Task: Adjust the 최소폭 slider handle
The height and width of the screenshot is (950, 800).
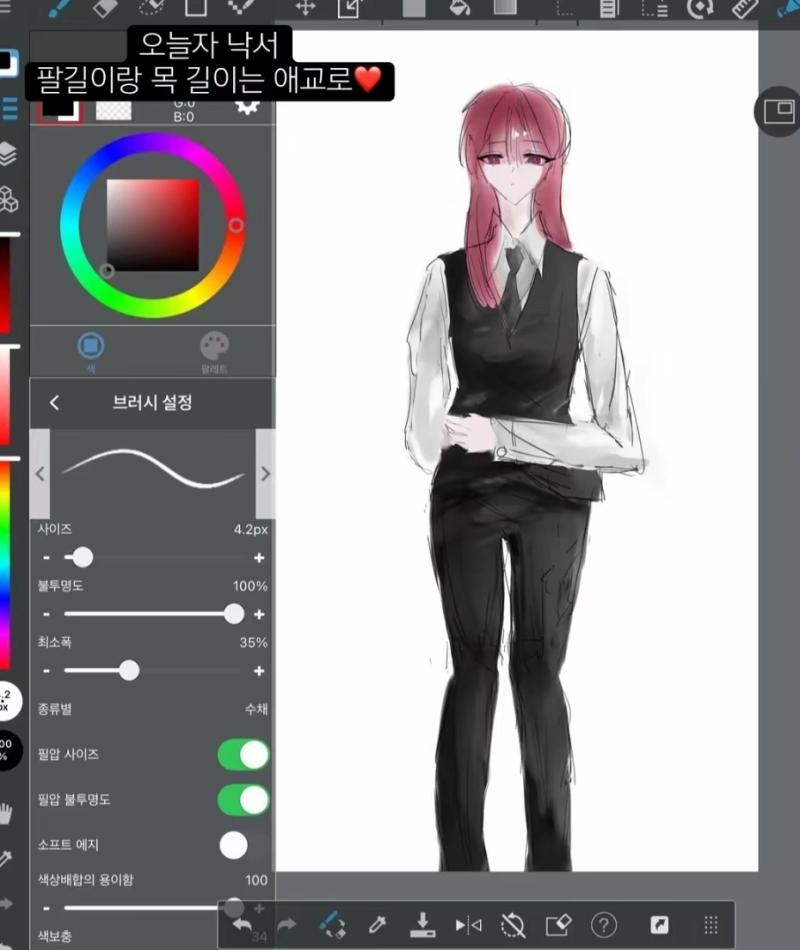Action: (x=128, y=671)
